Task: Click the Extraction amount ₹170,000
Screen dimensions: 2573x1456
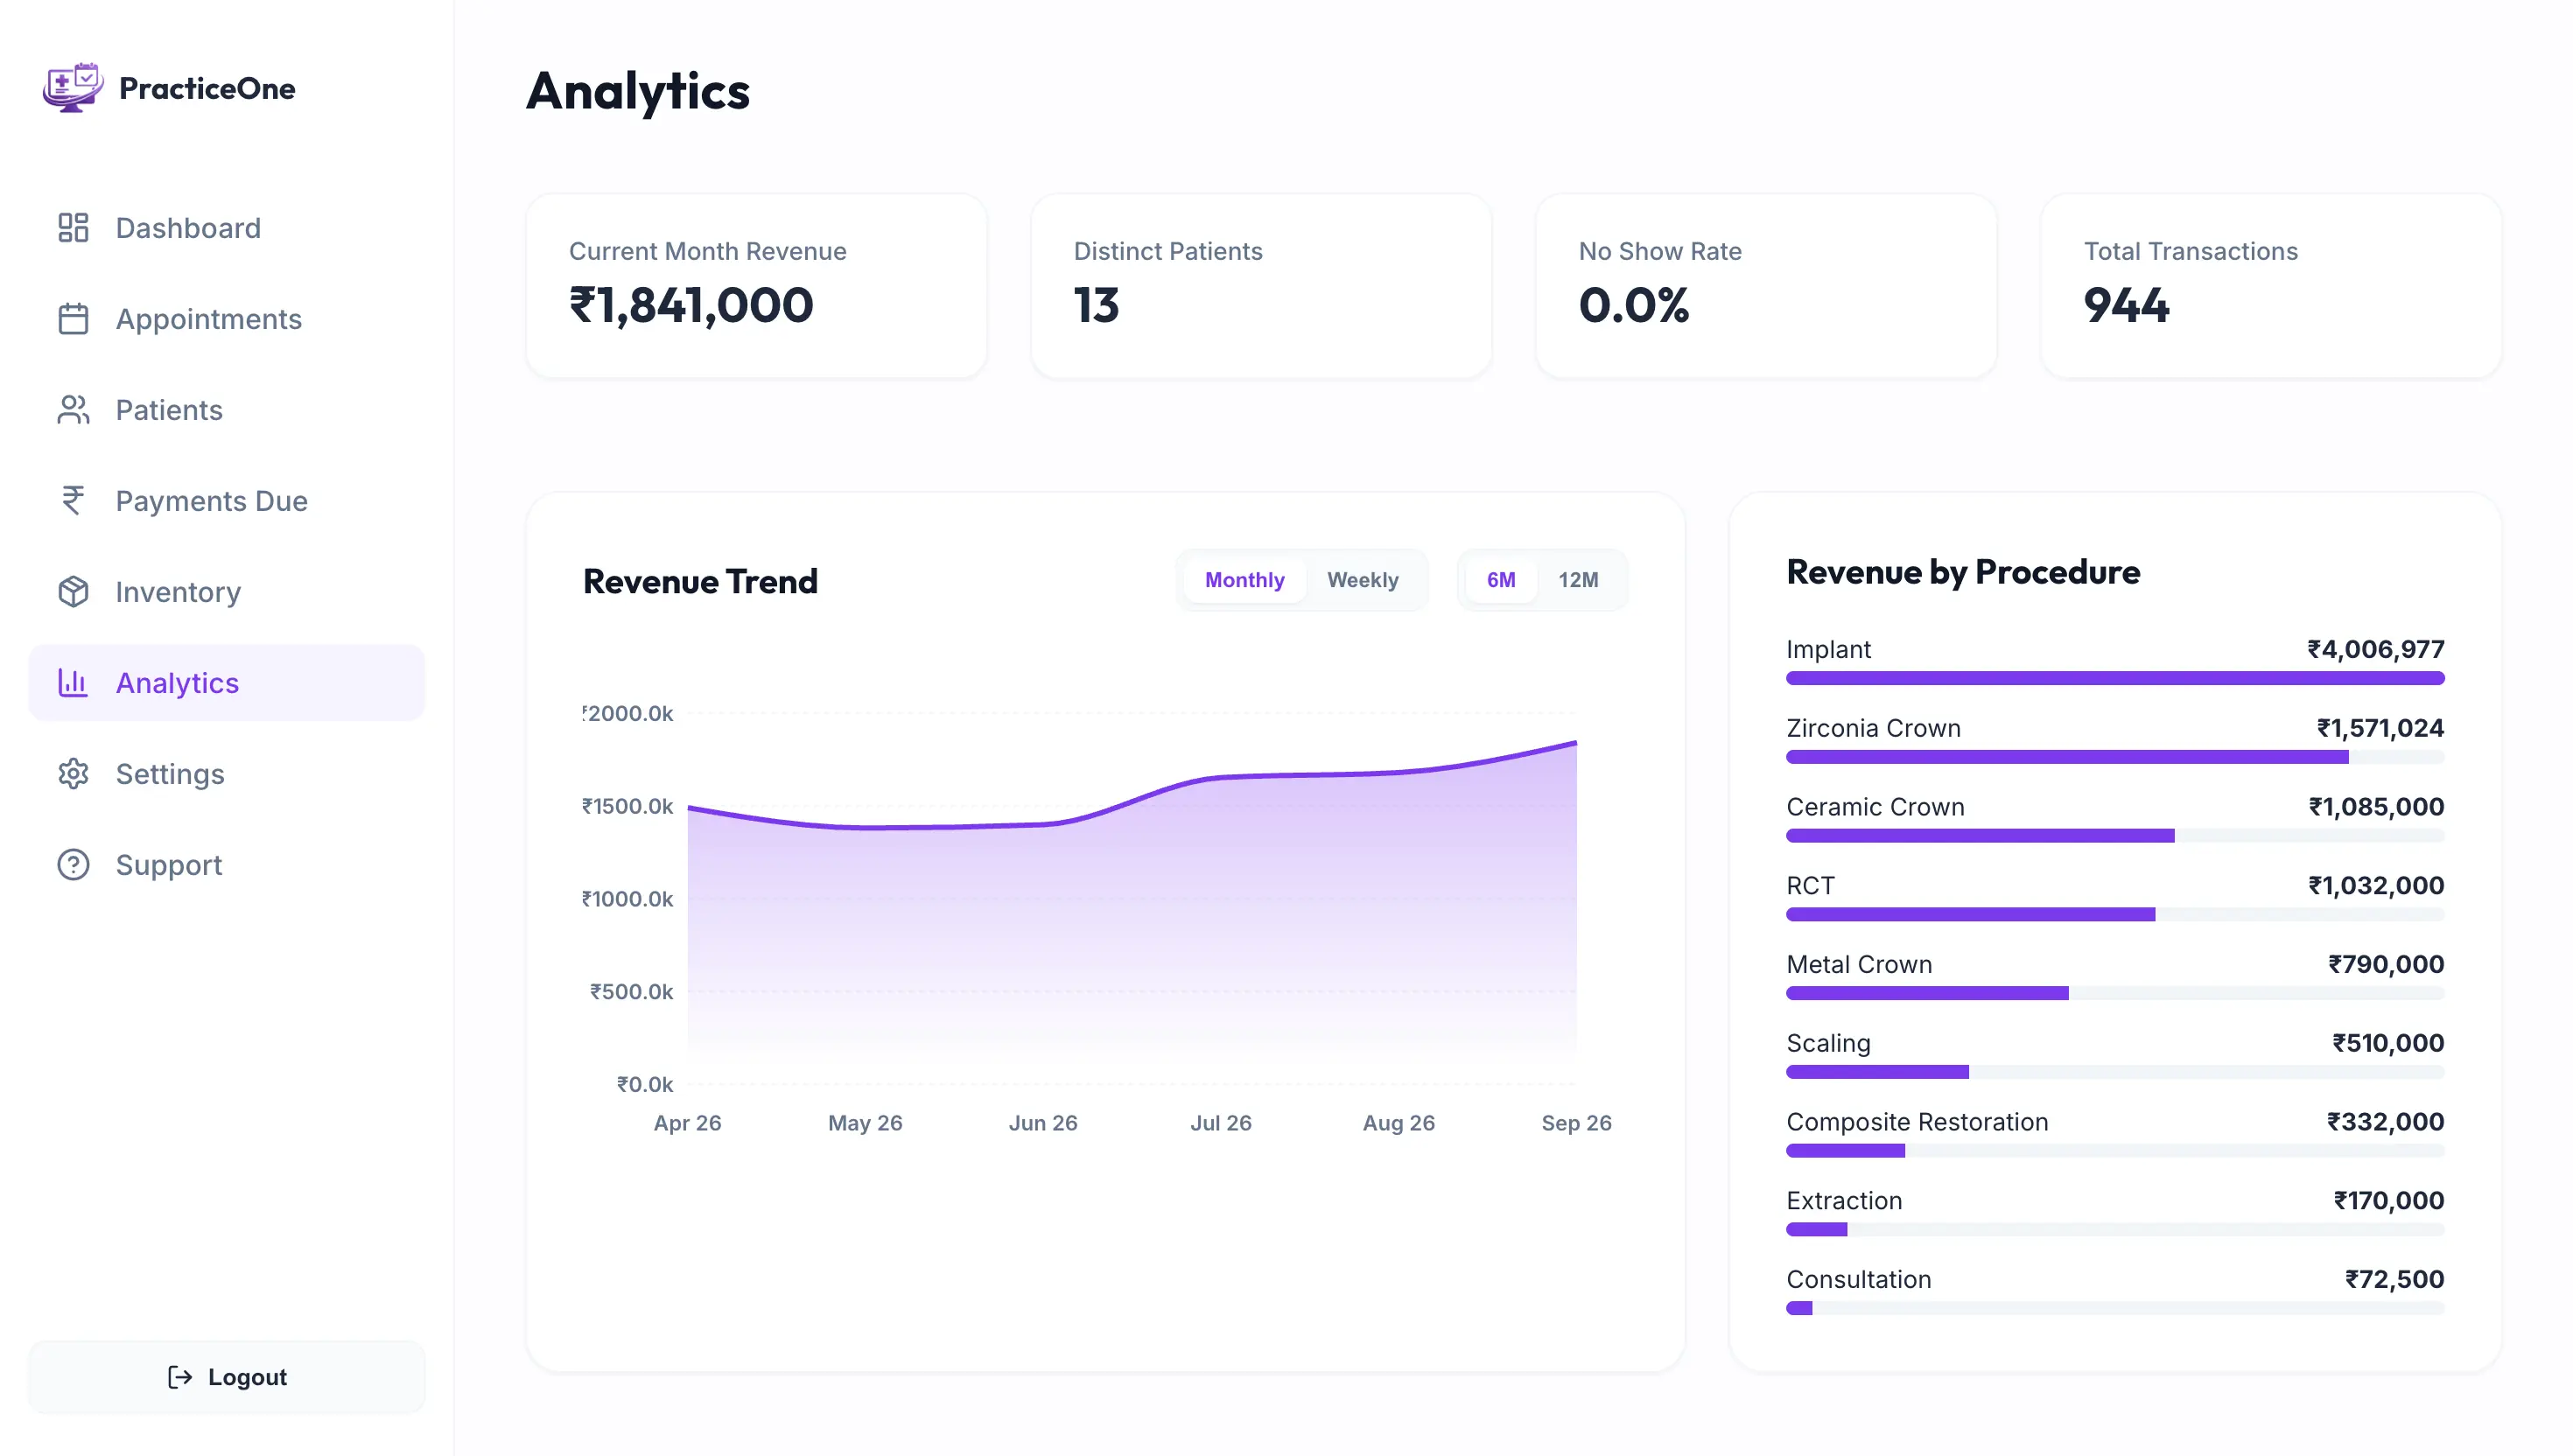Action: (x=2388, y=1201)
